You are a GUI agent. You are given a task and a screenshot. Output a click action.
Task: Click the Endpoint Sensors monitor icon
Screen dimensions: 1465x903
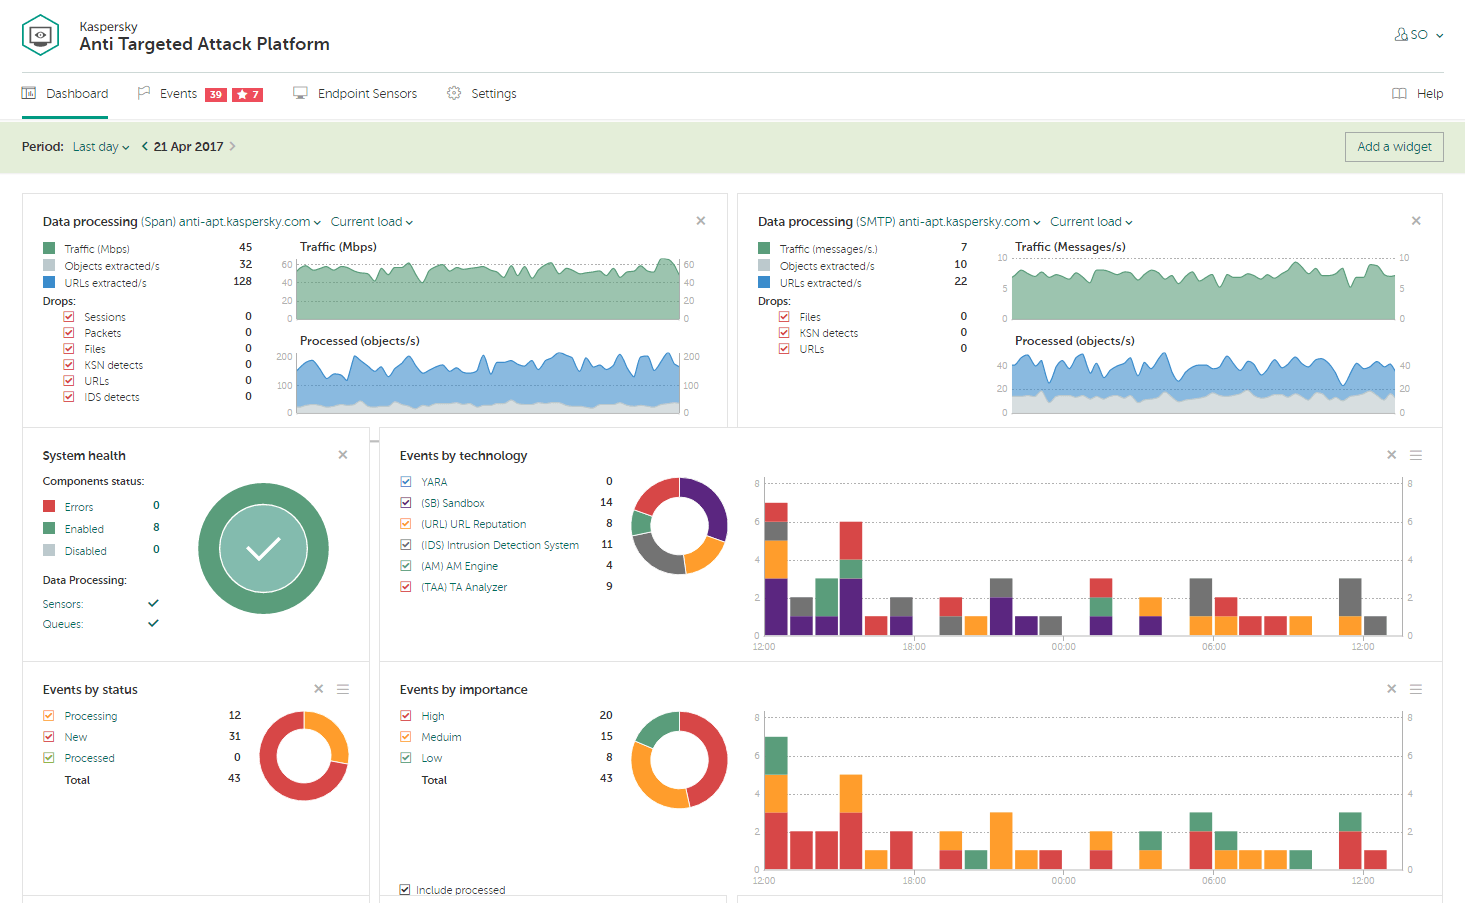point(300,93)
